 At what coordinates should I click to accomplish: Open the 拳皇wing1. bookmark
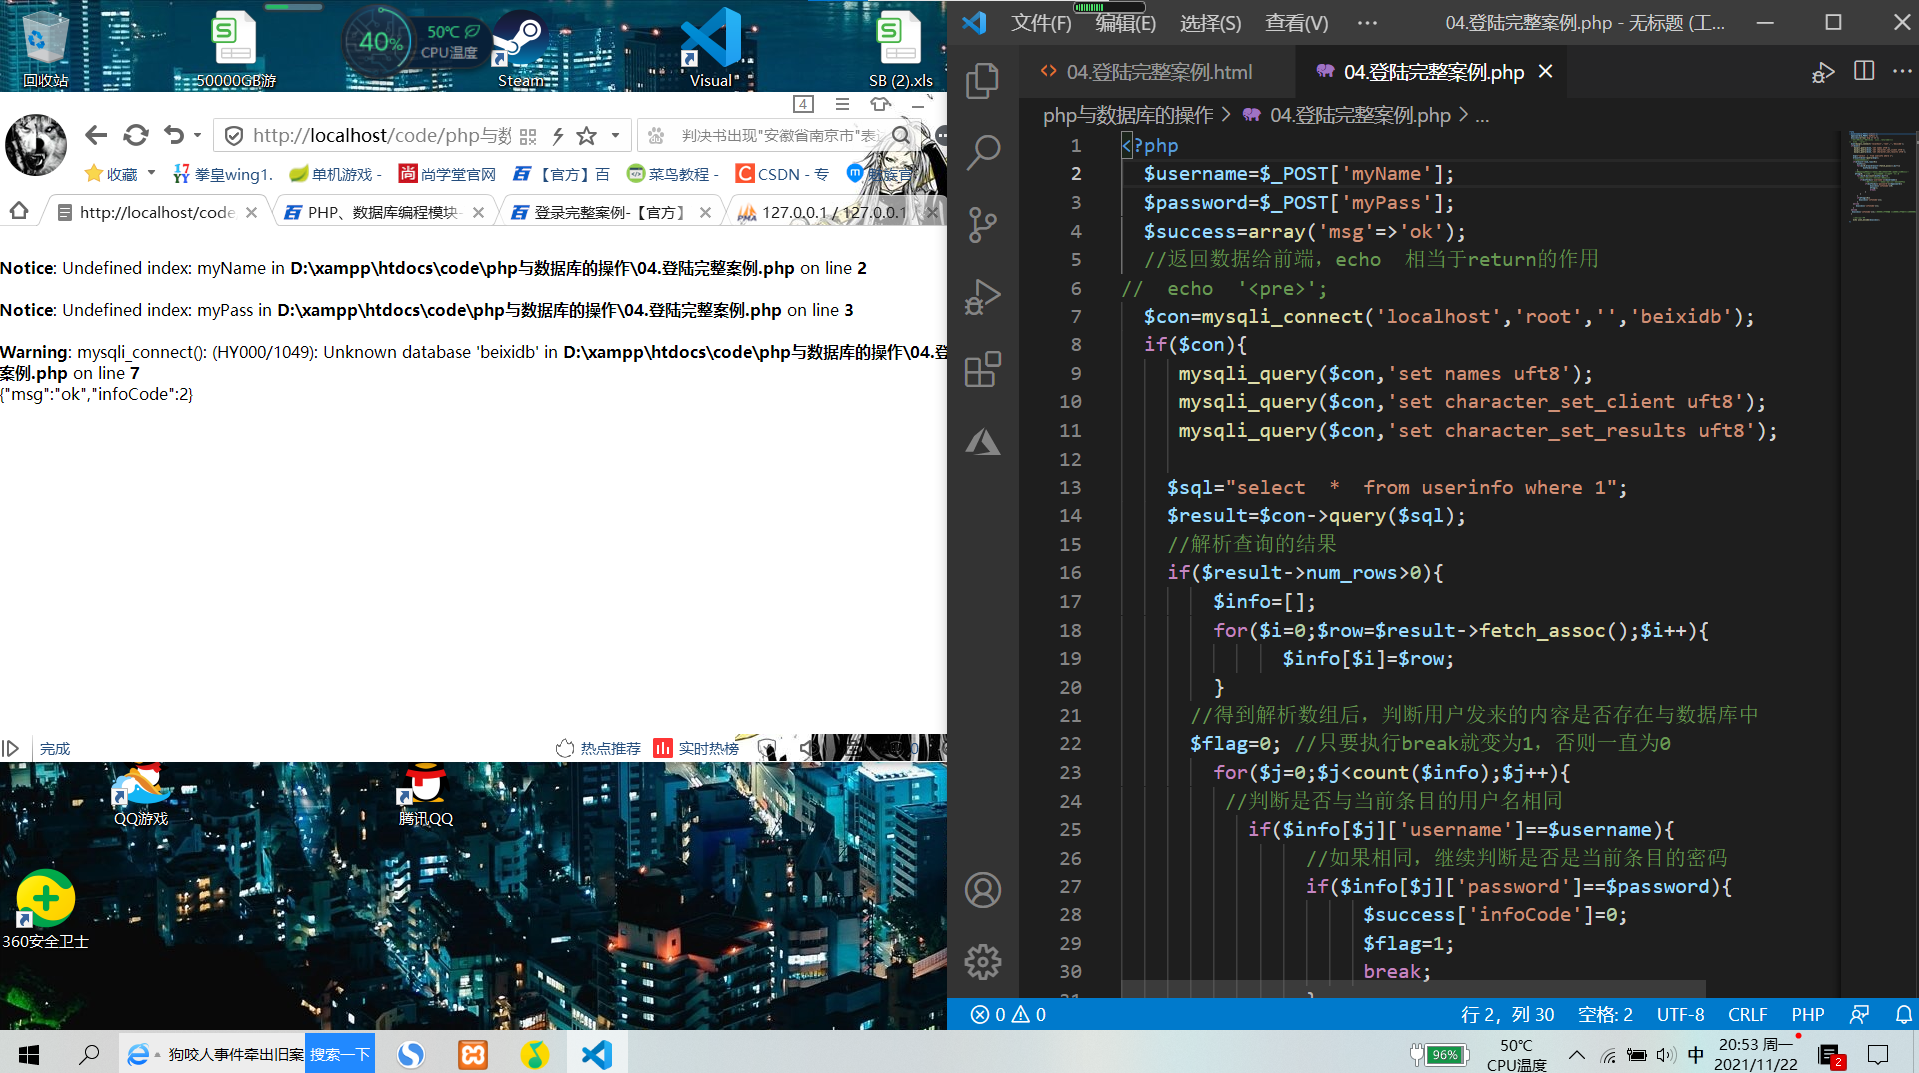point(222,174)
